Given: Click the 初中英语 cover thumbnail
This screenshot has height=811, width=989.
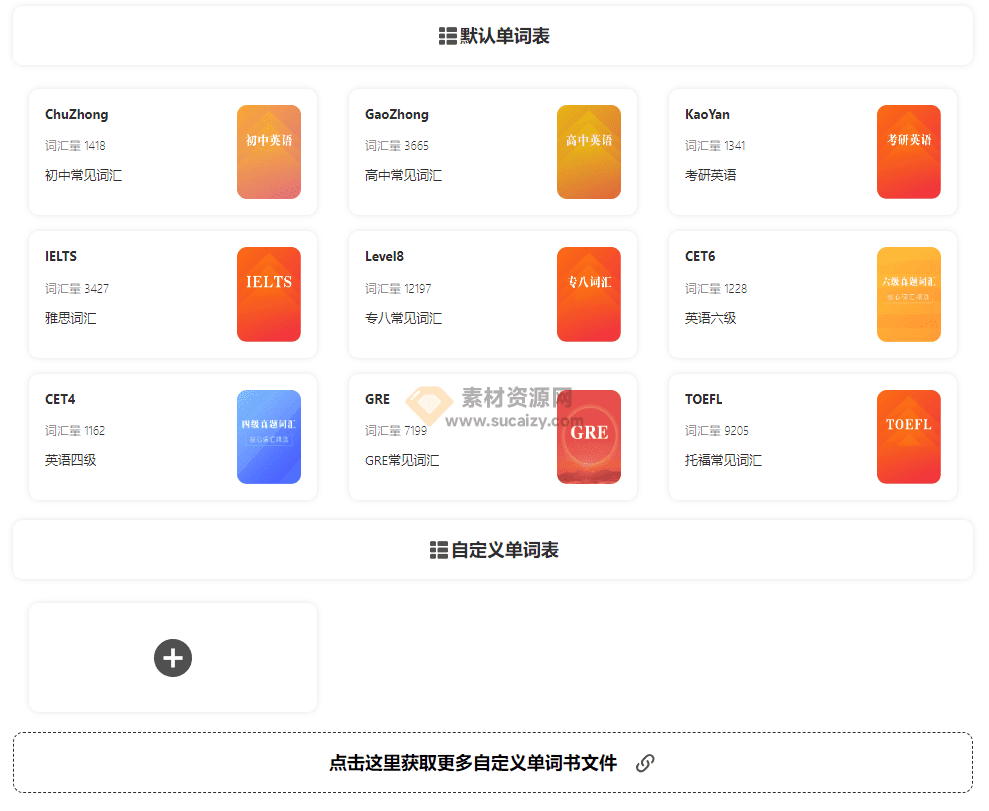Looking at the screenshot, I should coord(268,152).
